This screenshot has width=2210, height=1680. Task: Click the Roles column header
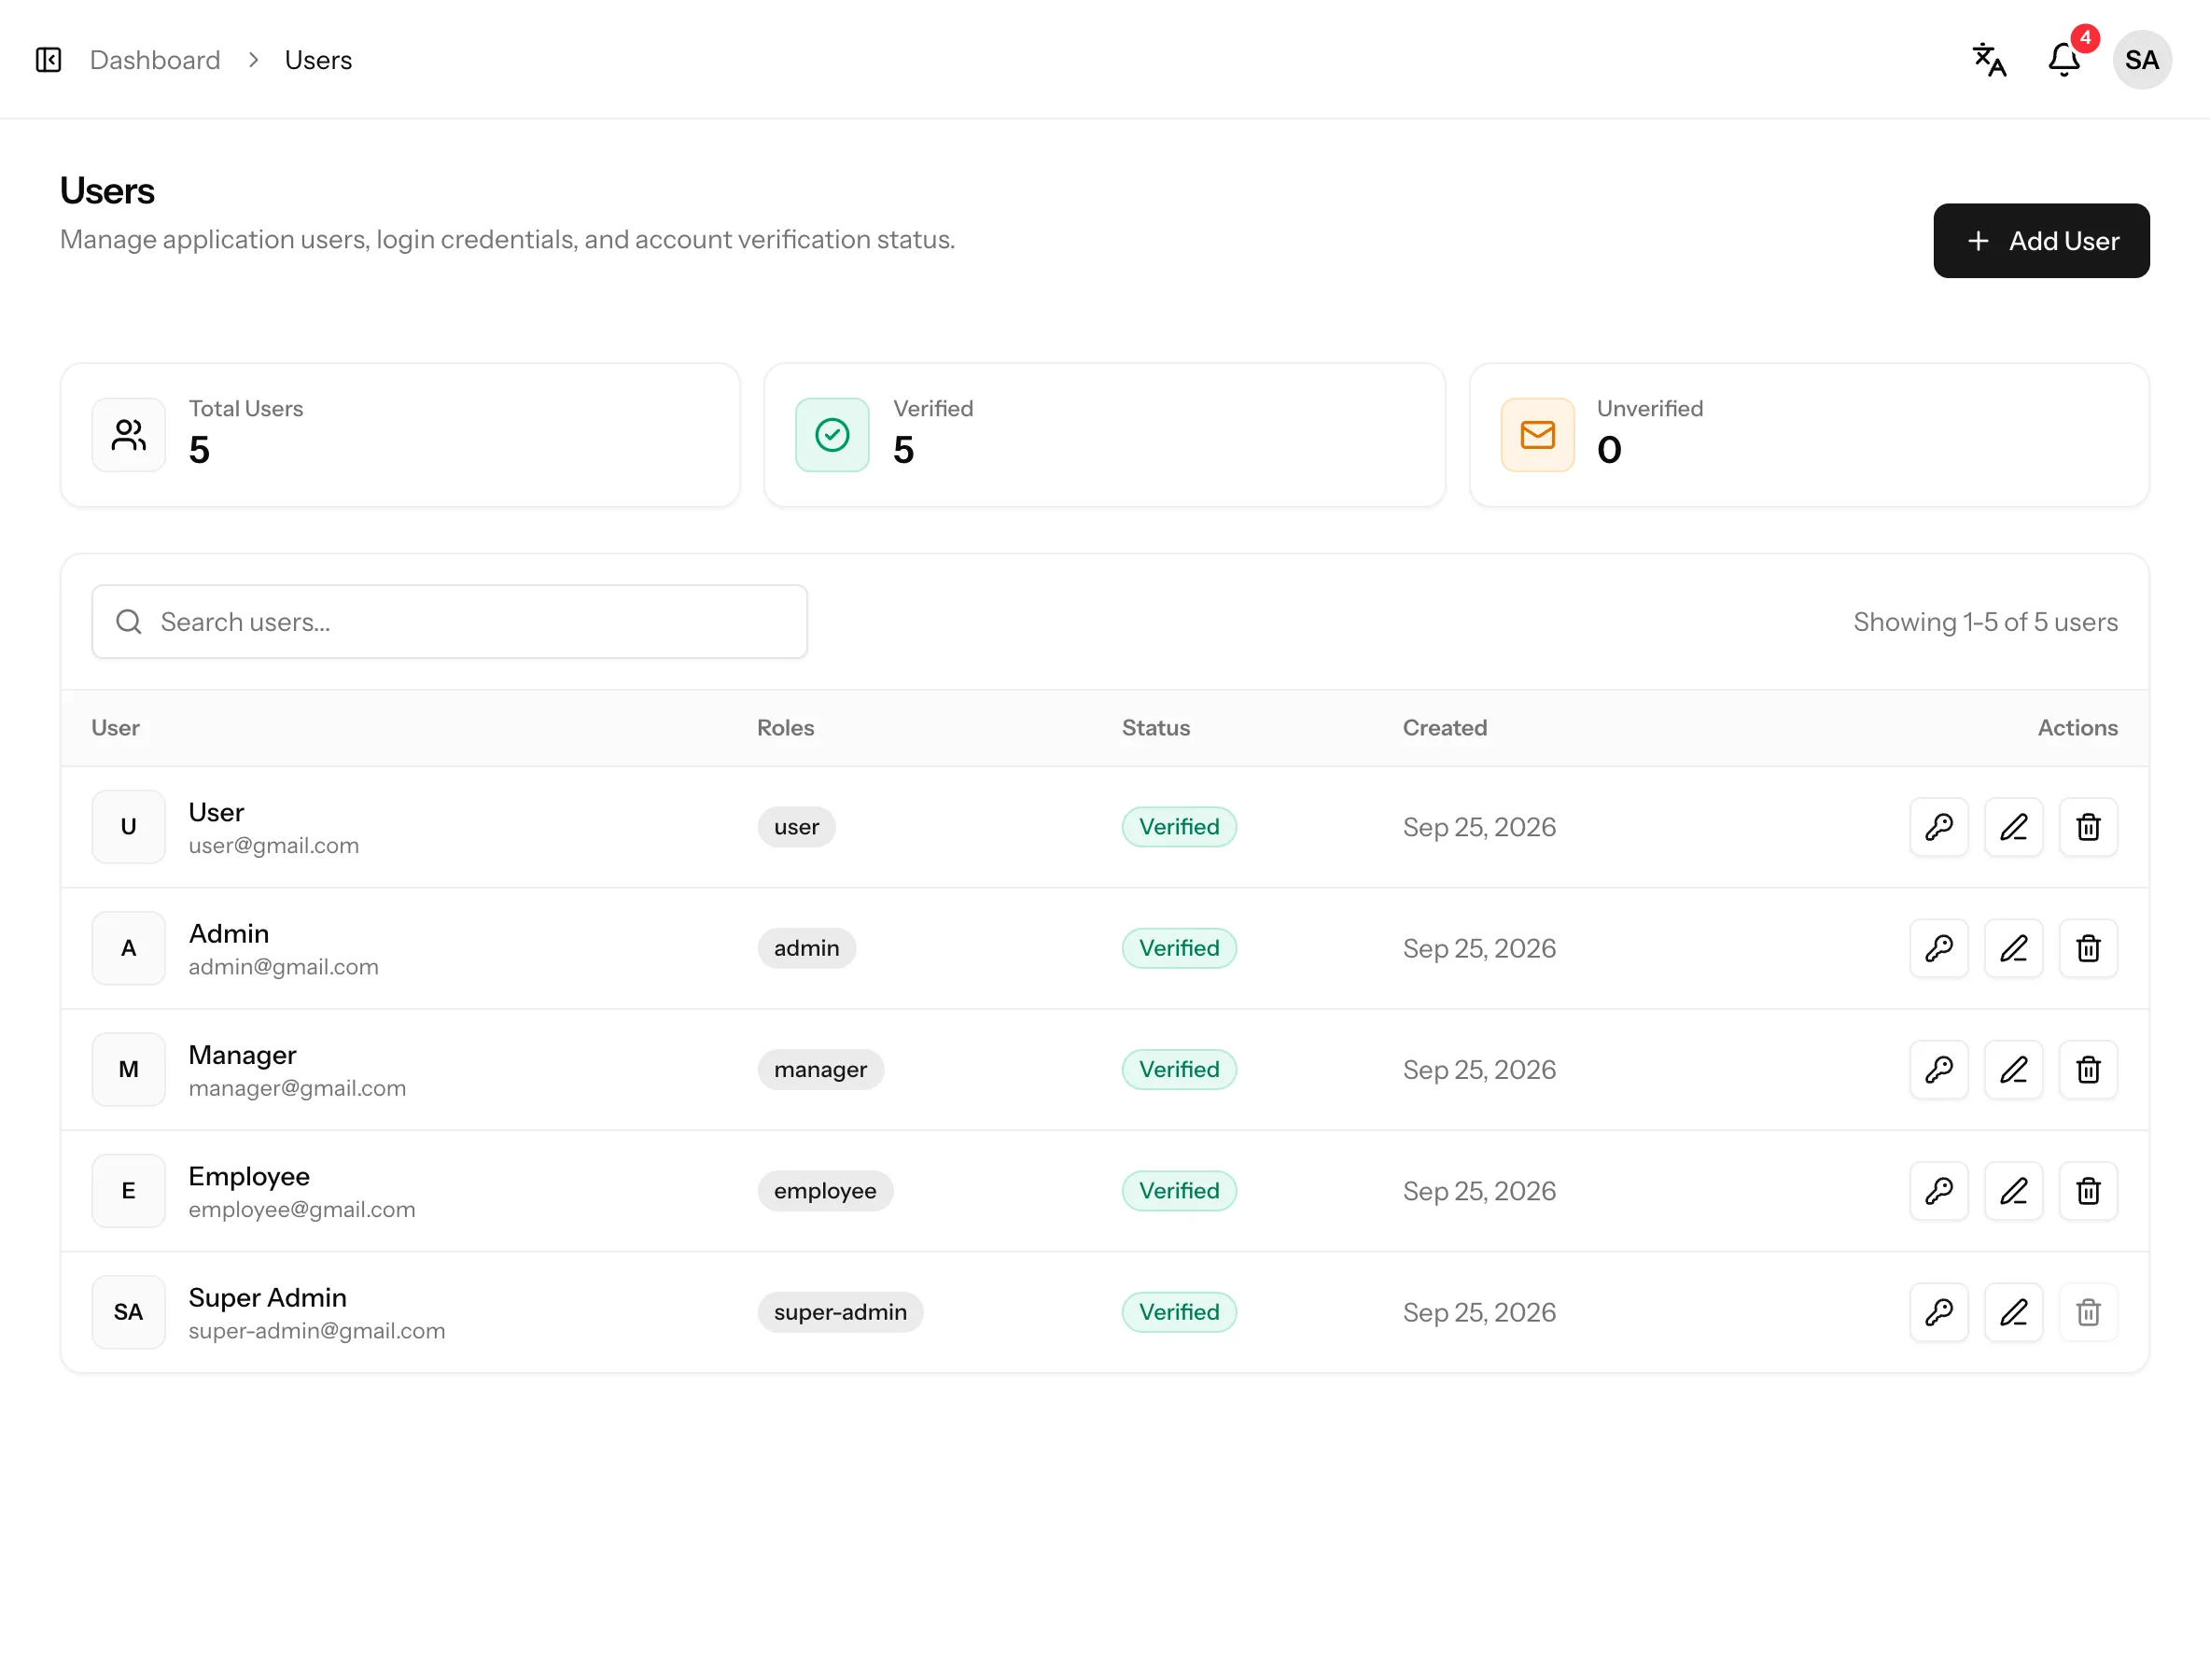click(x=785, y=728)
